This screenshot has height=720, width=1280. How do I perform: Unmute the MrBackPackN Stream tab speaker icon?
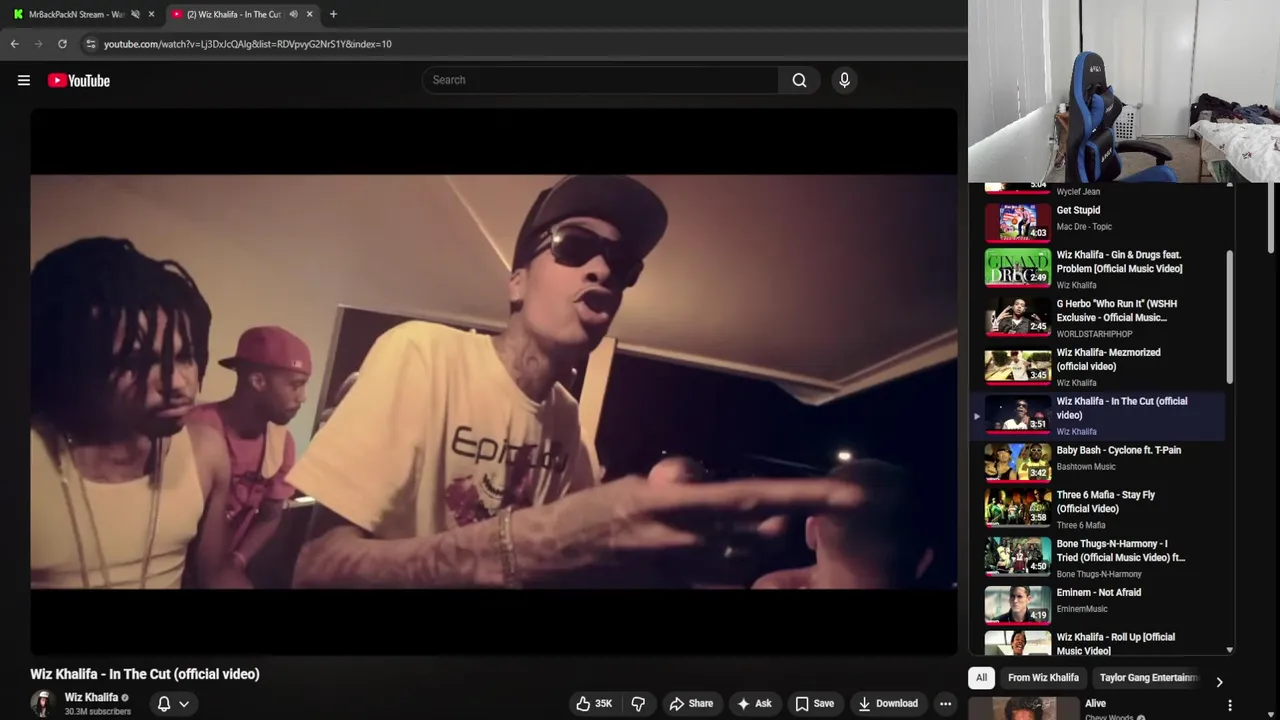pos(135,14)
